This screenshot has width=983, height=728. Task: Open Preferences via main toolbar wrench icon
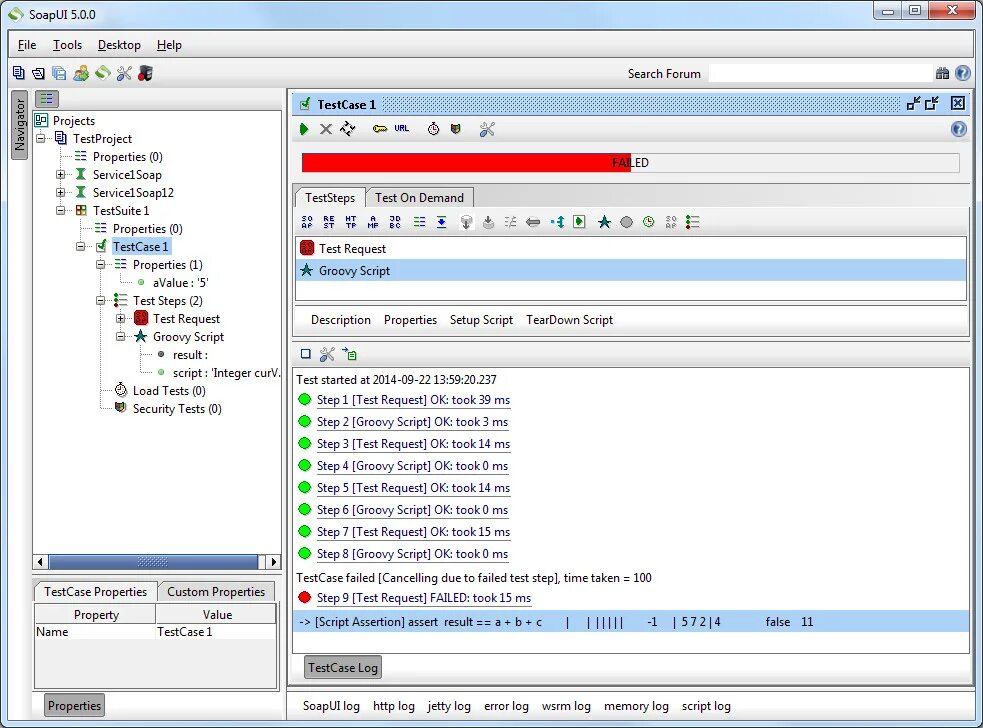124,73
